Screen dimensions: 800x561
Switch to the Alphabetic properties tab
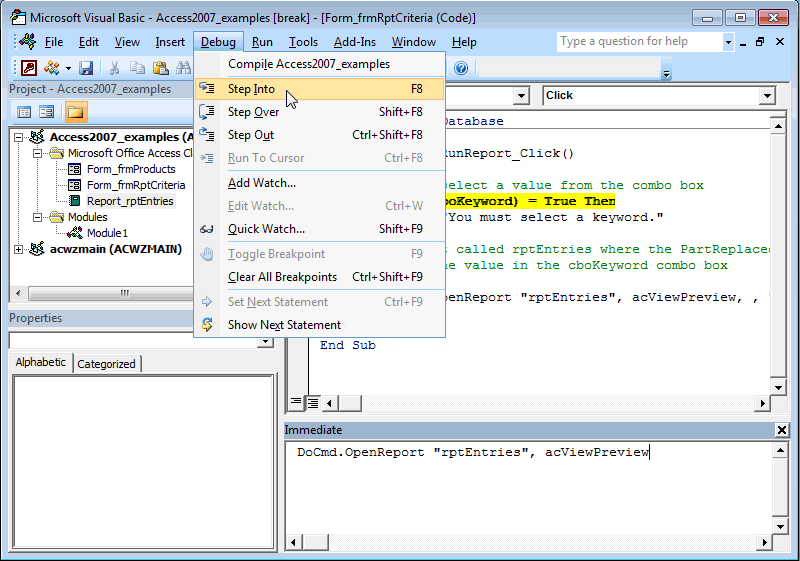(x=41, y=362)
